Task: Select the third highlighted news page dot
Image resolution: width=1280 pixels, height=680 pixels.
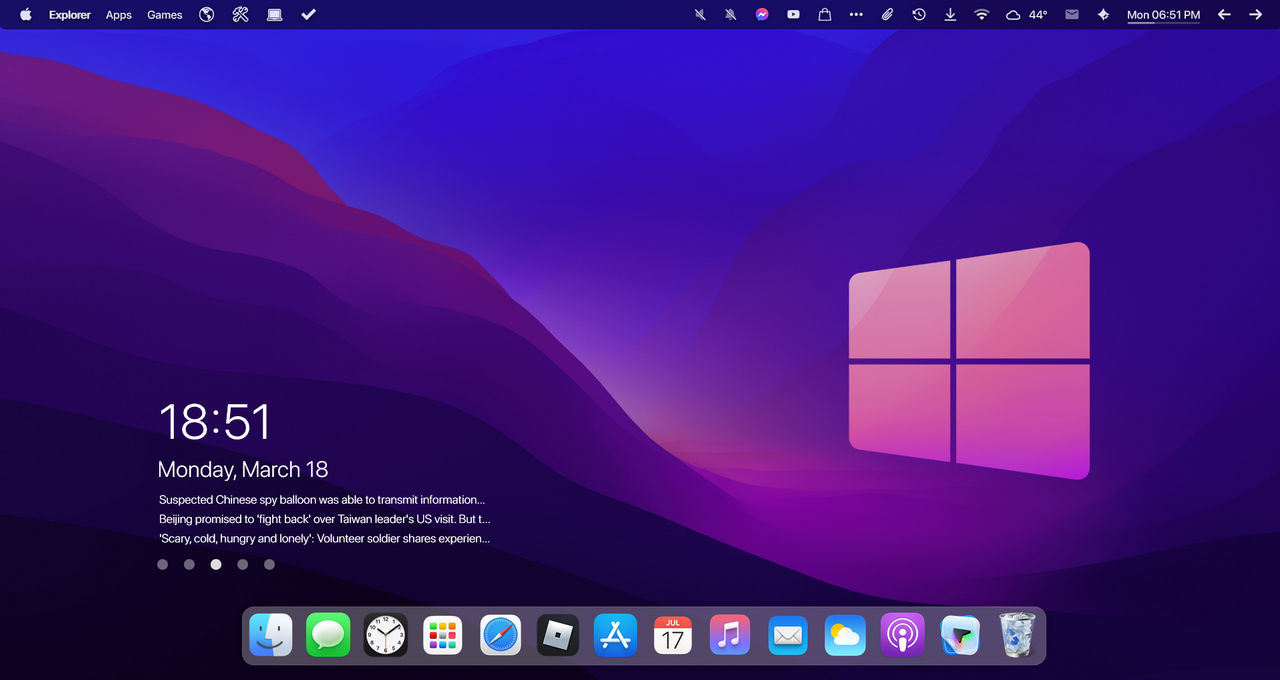Action: click(x=216, y=564)
